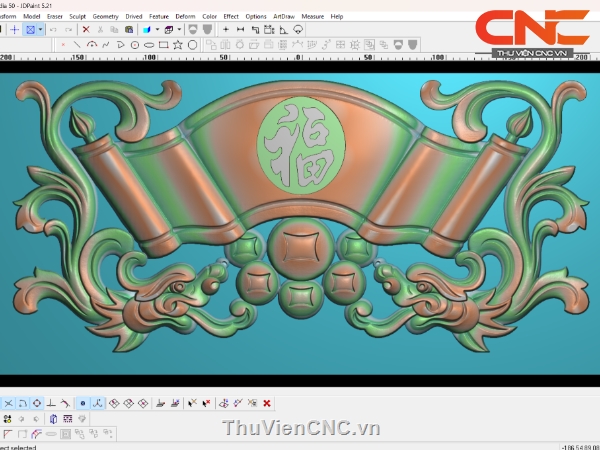Open dropdown arrow beside selection box tool
Viewport: 600px width, 450px height.
40,30
